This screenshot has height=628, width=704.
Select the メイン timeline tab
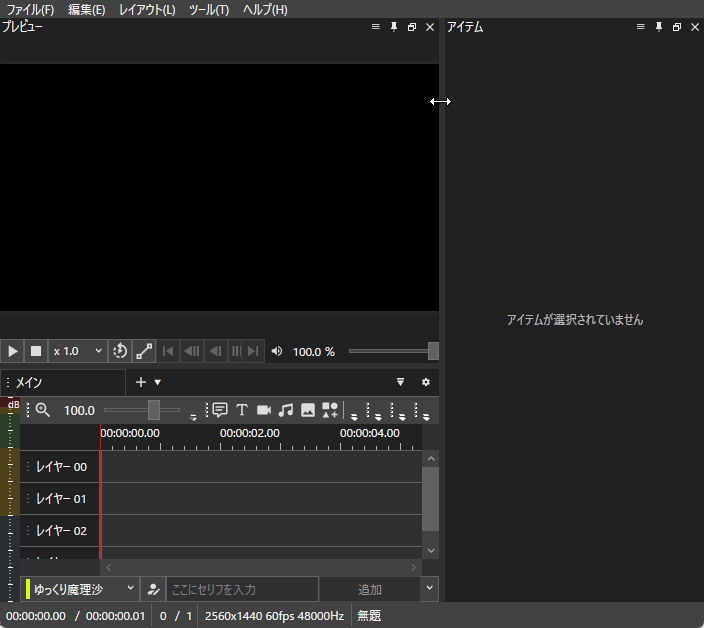pos(63,382)
